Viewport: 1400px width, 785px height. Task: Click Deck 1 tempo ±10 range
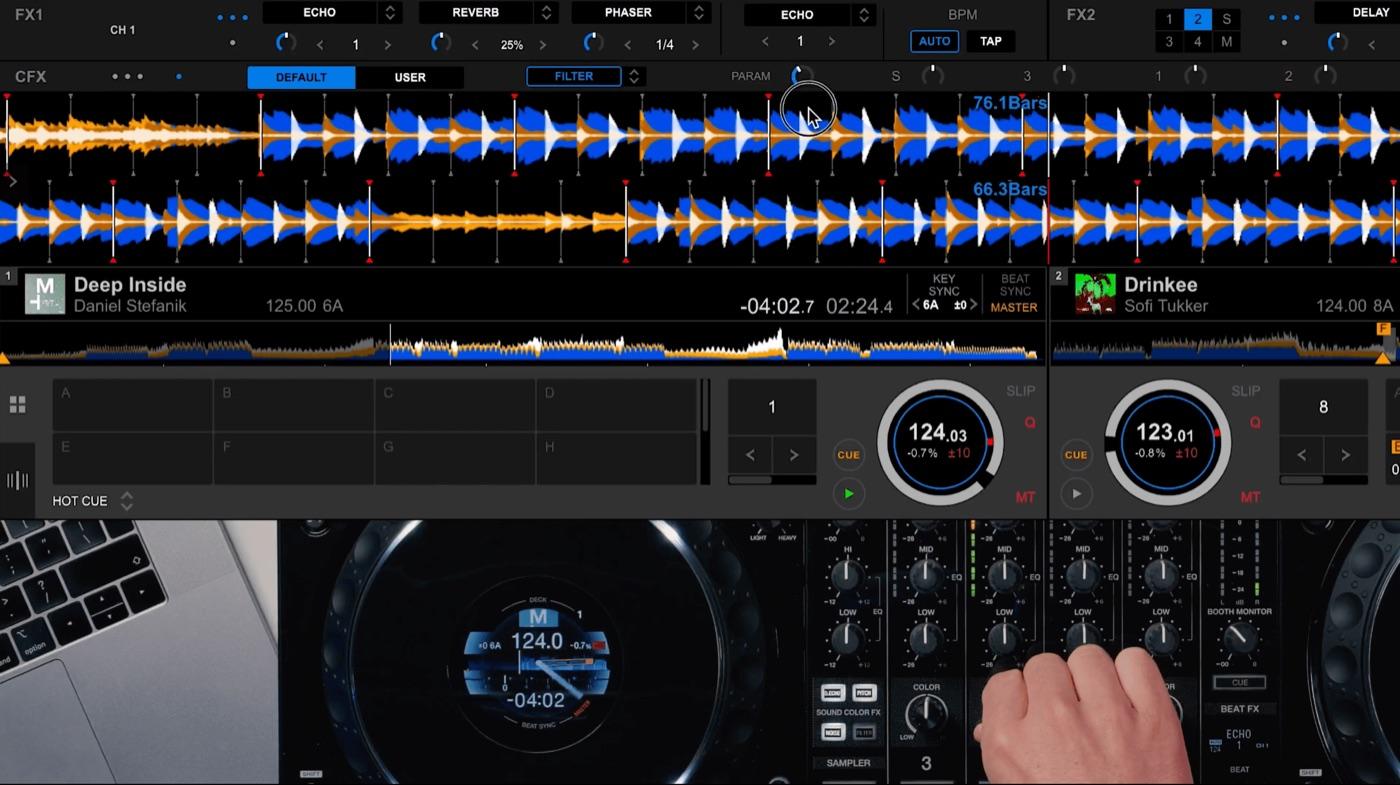tap(960, 453)
